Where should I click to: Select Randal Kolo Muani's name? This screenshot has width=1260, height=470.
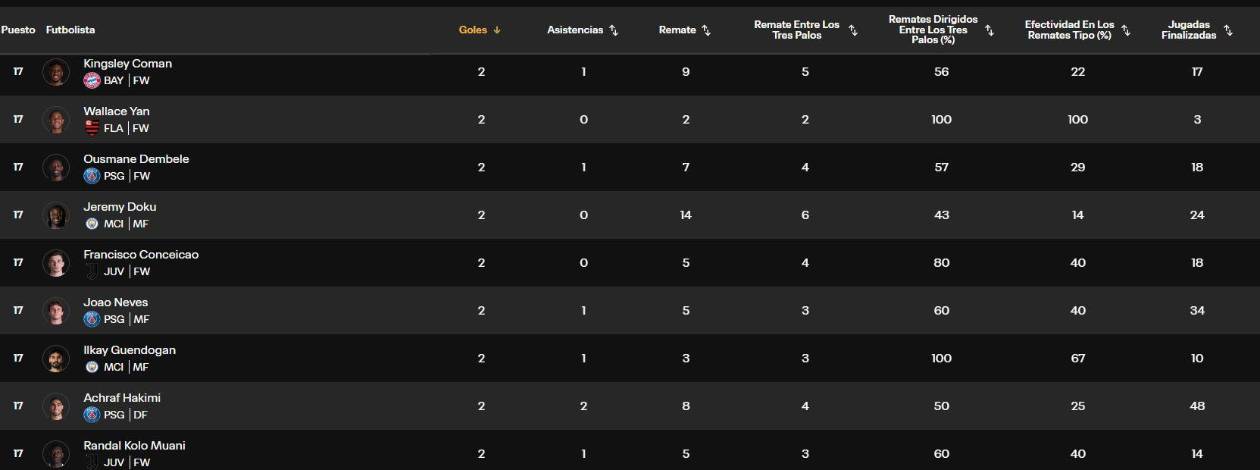[x=134, y=446]
